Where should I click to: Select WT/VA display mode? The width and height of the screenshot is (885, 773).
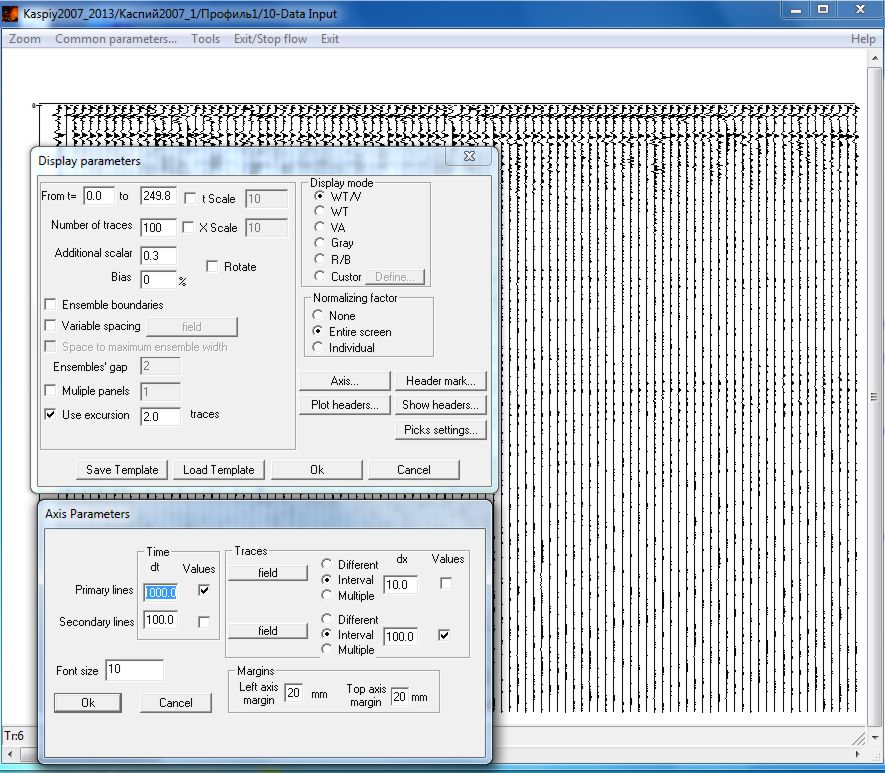[x=319, y=196]
